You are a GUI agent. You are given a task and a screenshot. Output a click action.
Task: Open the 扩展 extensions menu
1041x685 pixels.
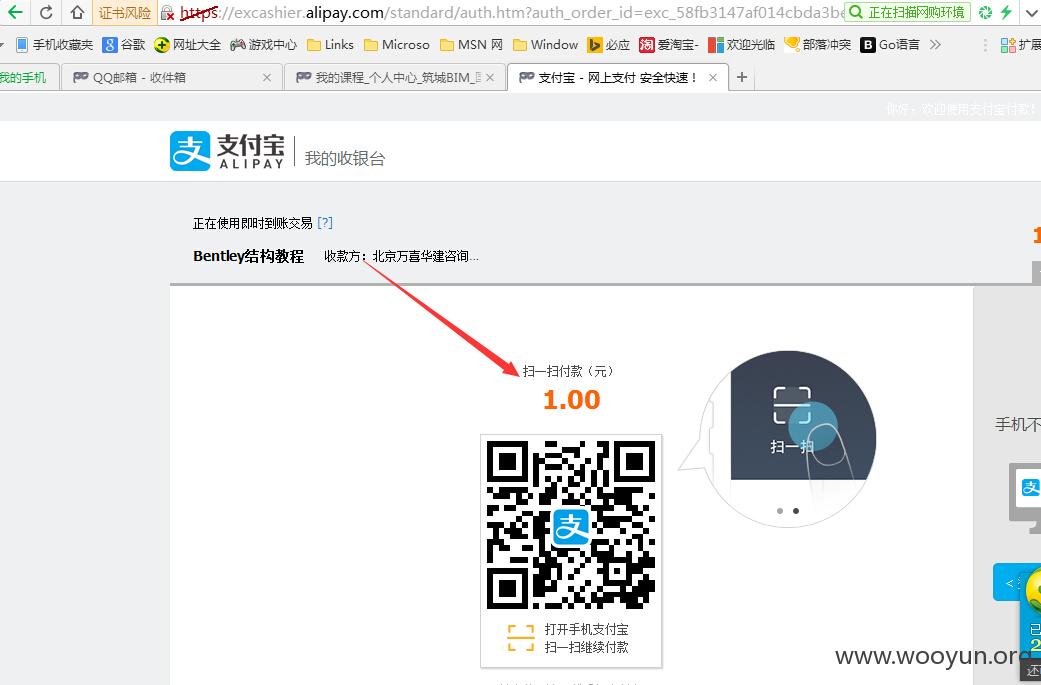[x=1021, y=44]
